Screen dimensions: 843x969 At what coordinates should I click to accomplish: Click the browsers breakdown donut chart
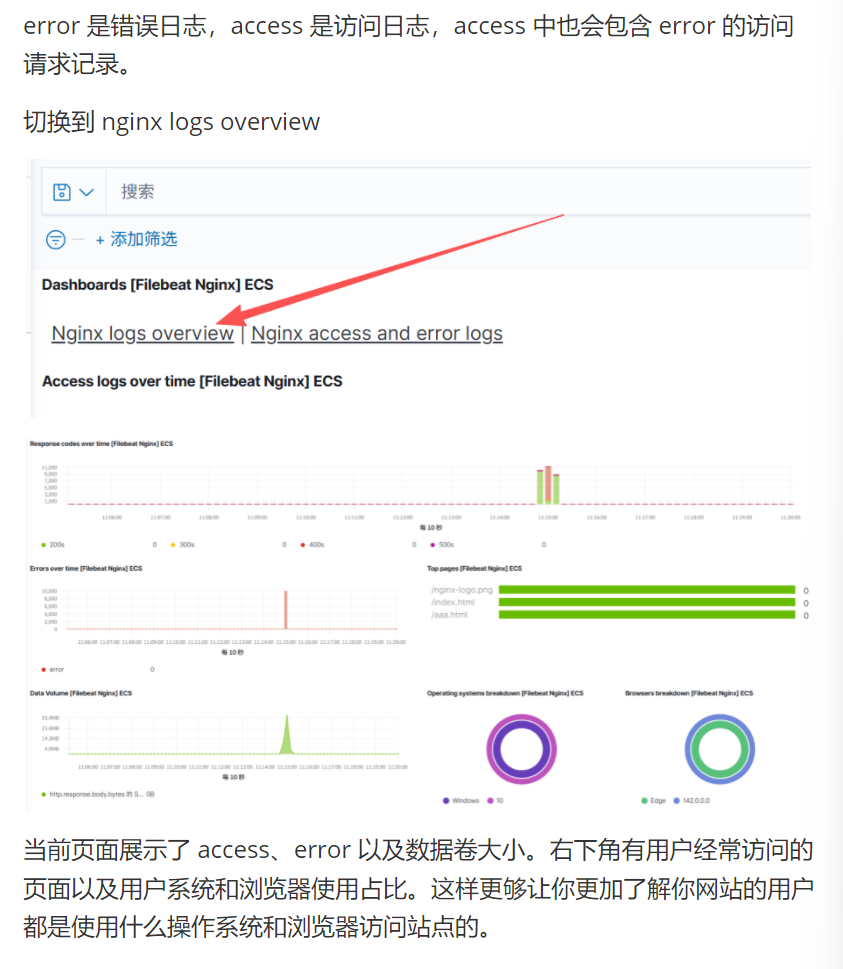719,750
